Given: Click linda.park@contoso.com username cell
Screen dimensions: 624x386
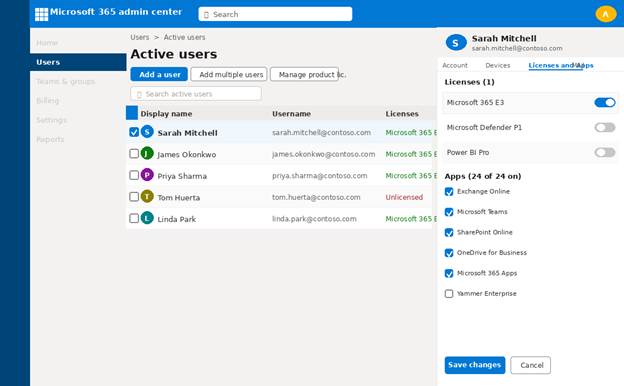Looking at the screenshot, I should (x=314, y=218).
